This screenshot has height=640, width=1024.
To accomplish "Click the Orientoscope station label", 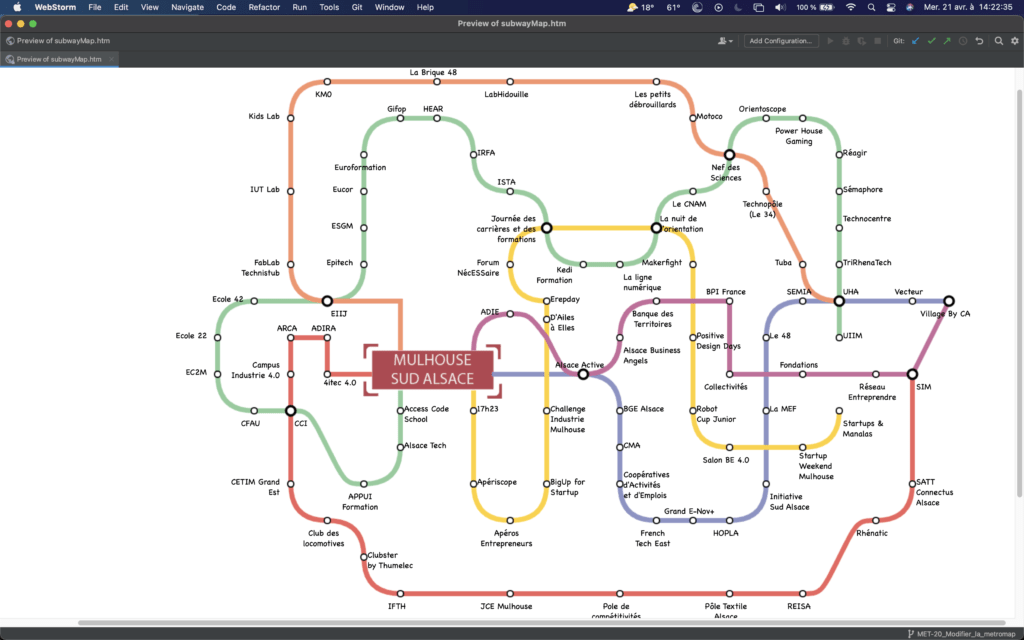I will click(x=762, y=109).
